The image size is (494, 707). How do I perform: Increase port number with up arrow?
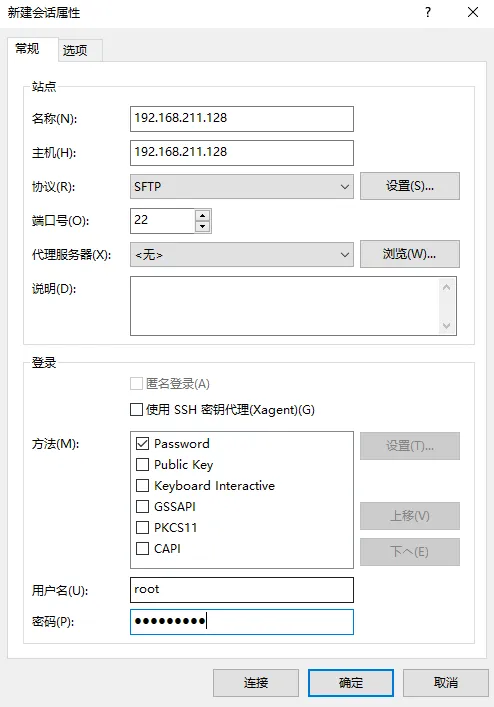click(x=202, y=216)
